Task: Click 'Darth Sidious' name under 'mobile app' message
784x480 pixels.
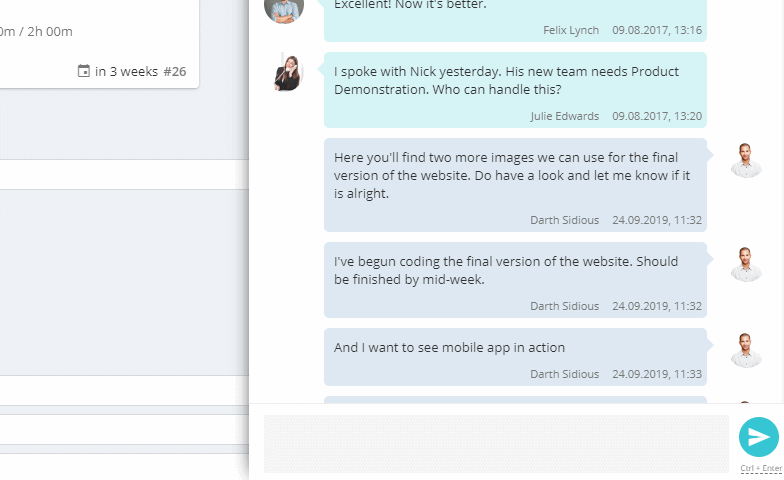Action: (564, 374)
